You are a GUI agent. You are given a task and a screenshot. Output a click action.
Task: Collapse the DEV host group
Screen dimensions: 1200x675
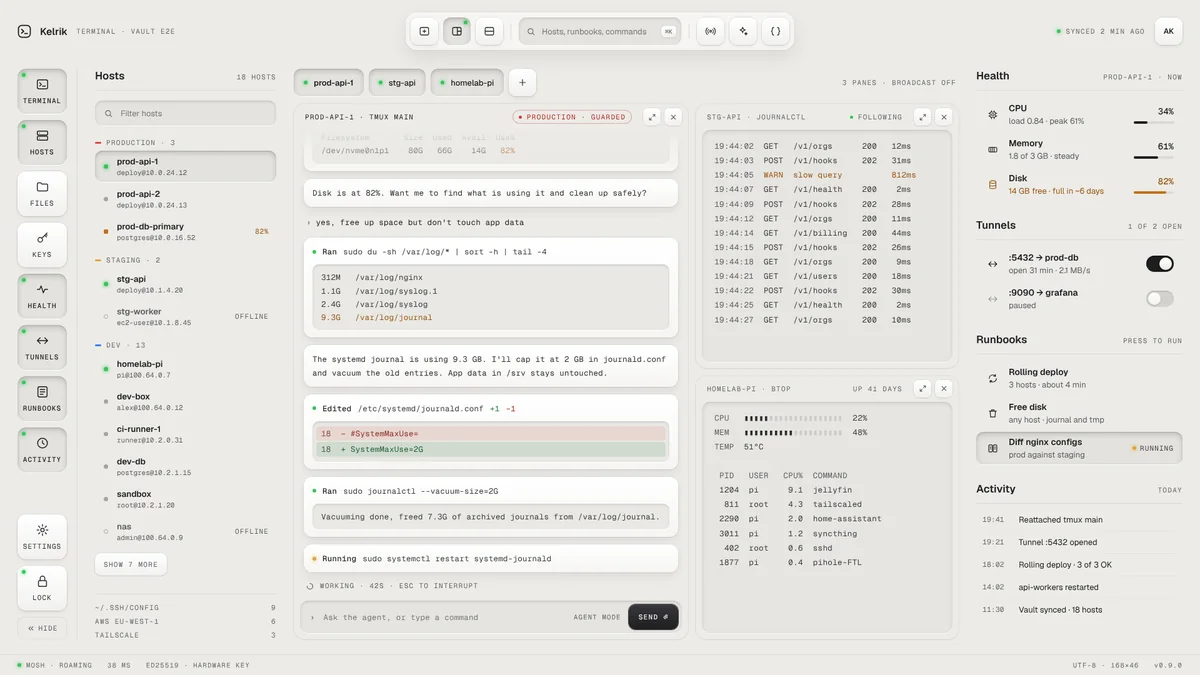click(120, 345)
